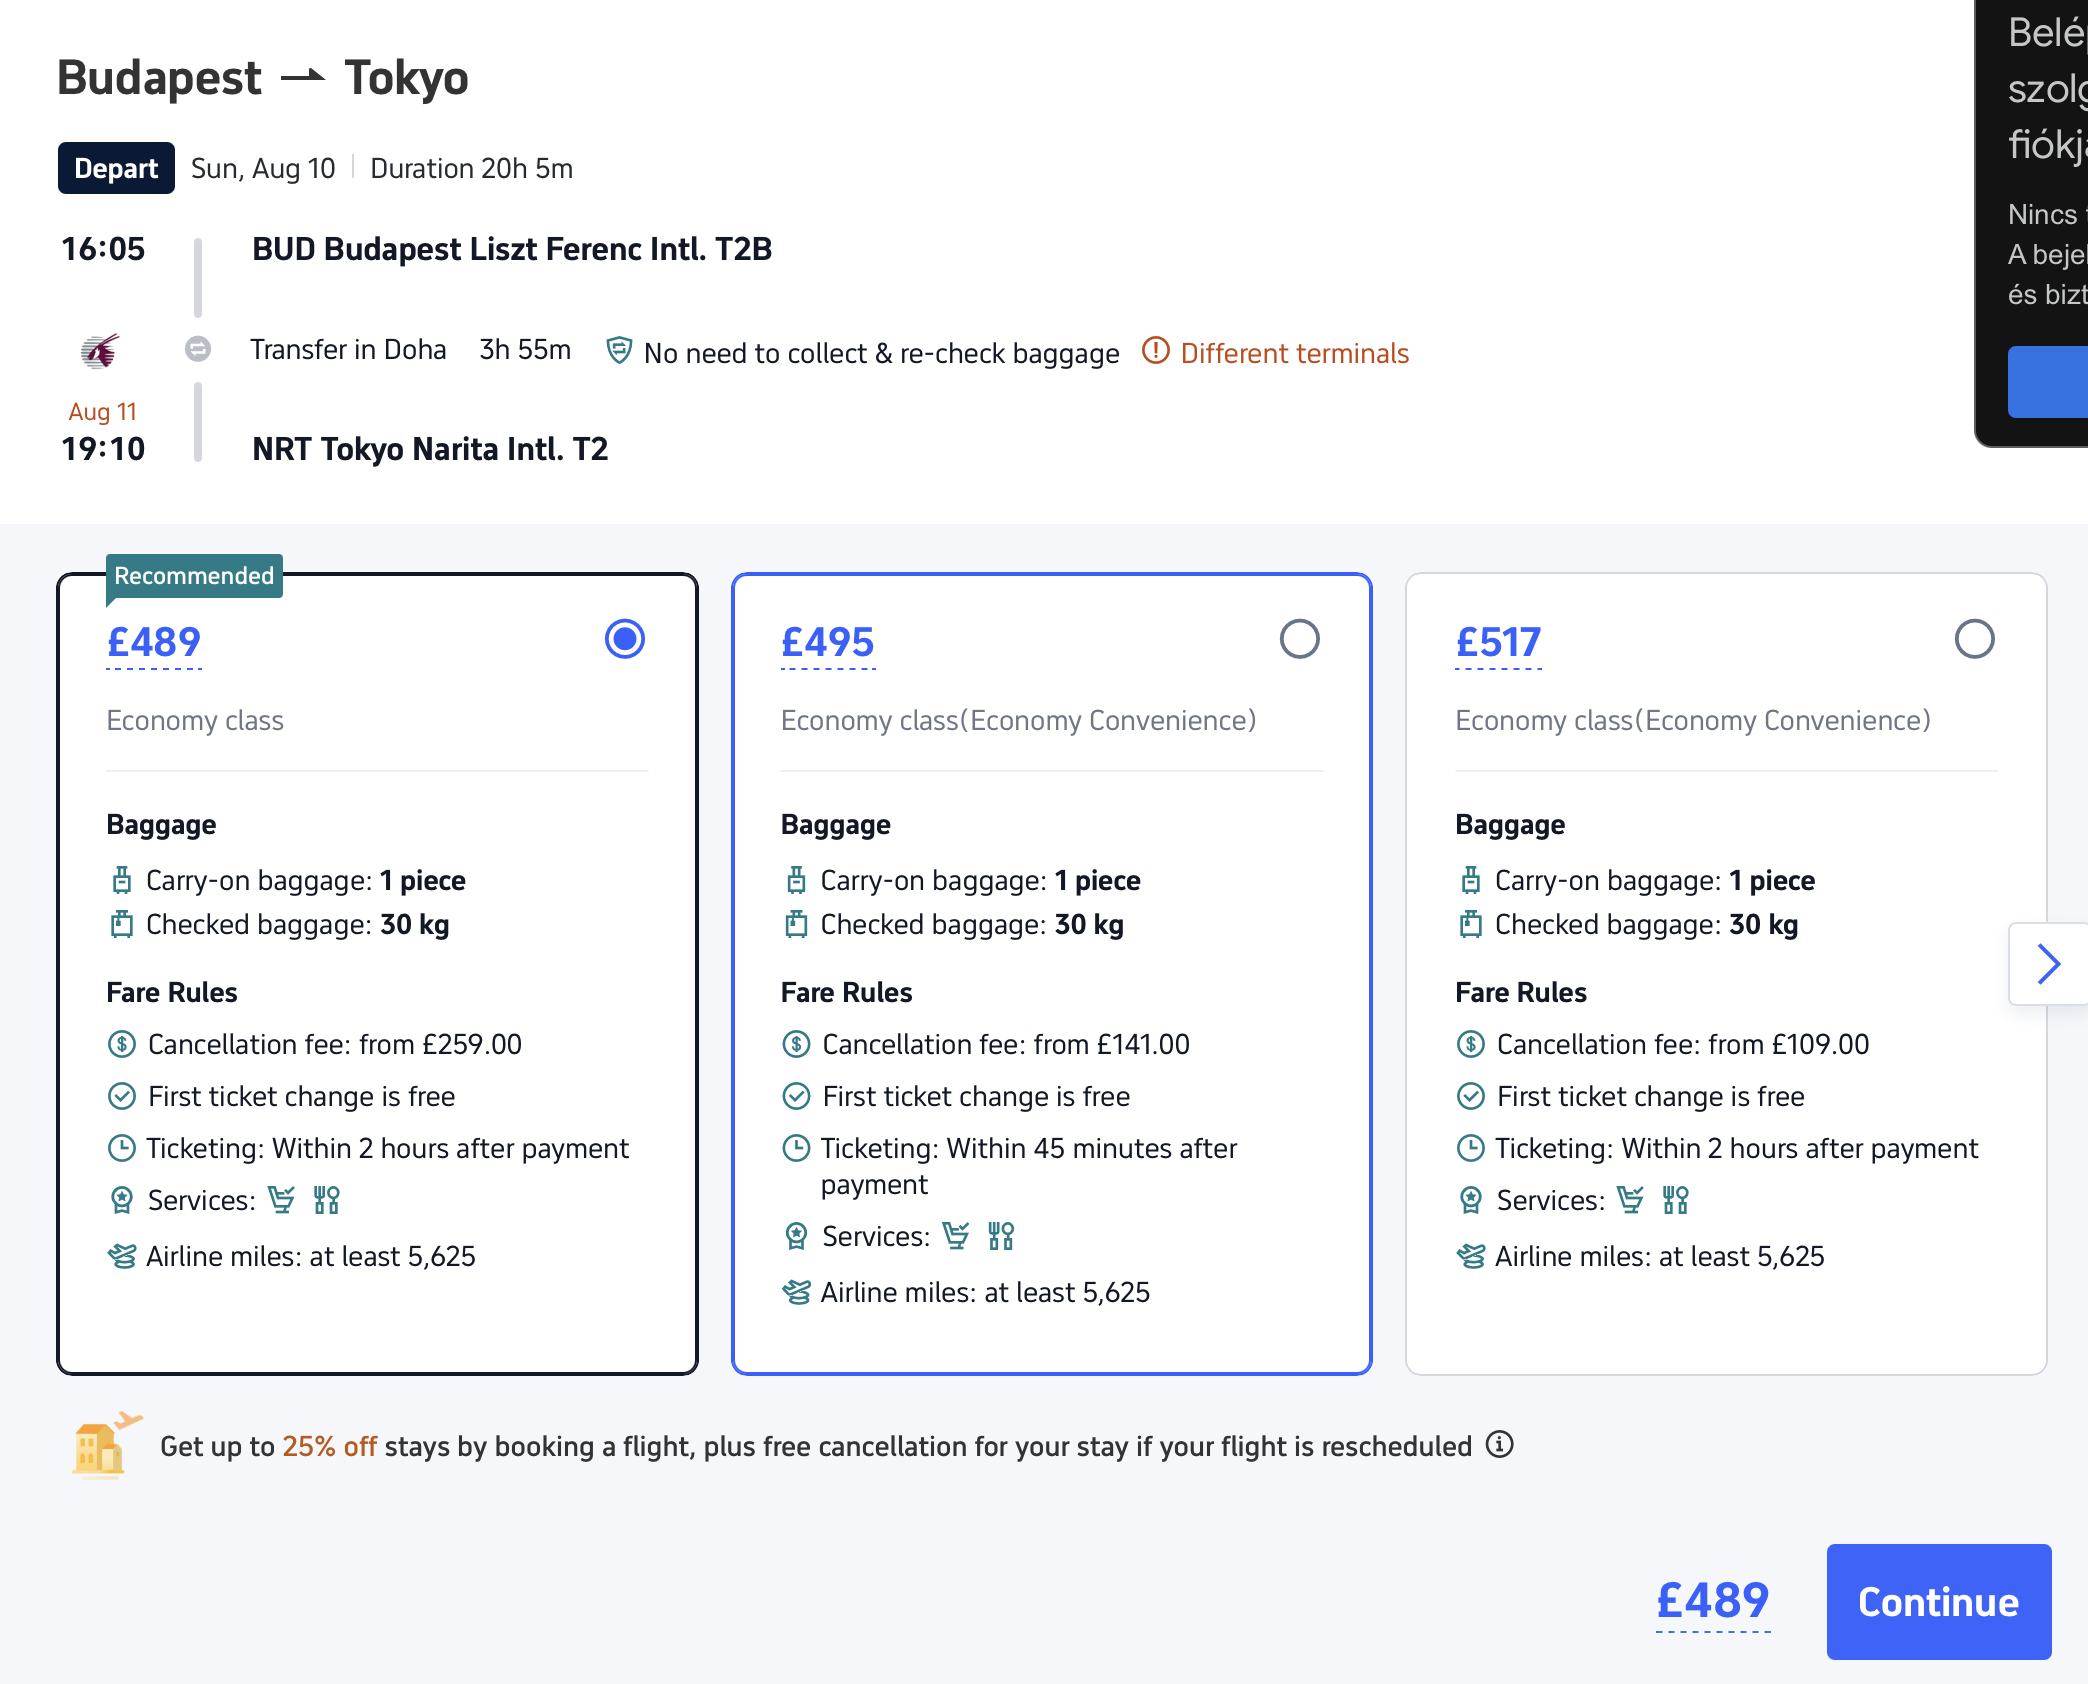The height and width of the screenshot is (1684, 2088).
Task: Click services badge icon in £489 card
Action: point(121,1199)
